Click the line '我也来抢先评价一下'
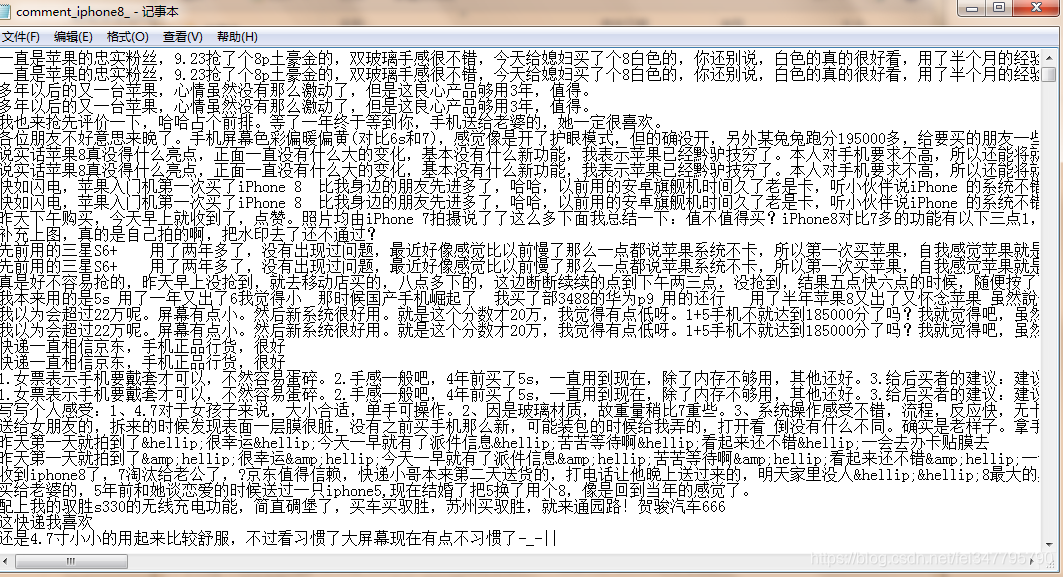1063x577 pixels. coord(331,122)
